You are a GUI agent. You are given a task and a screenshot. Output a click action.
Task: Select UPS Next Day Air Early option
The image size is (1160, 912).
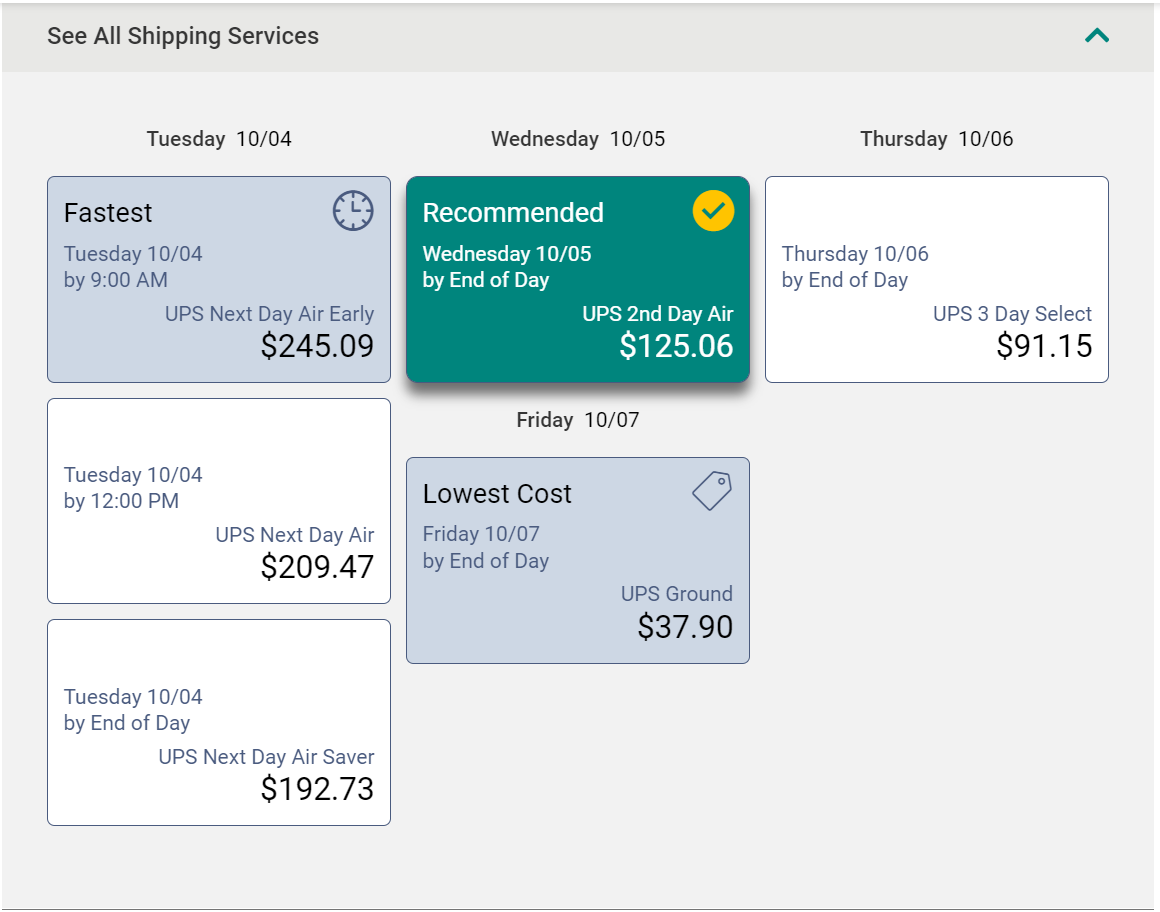(x=219, y=280)
